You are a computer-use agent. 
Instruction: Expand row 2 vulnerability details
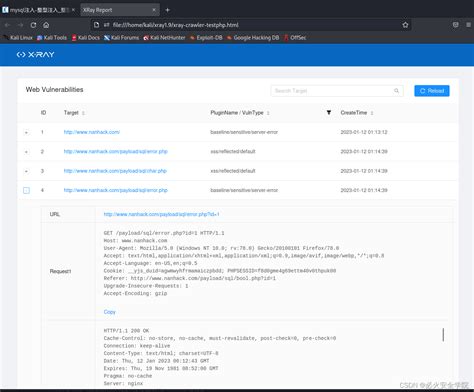[26, 152]
